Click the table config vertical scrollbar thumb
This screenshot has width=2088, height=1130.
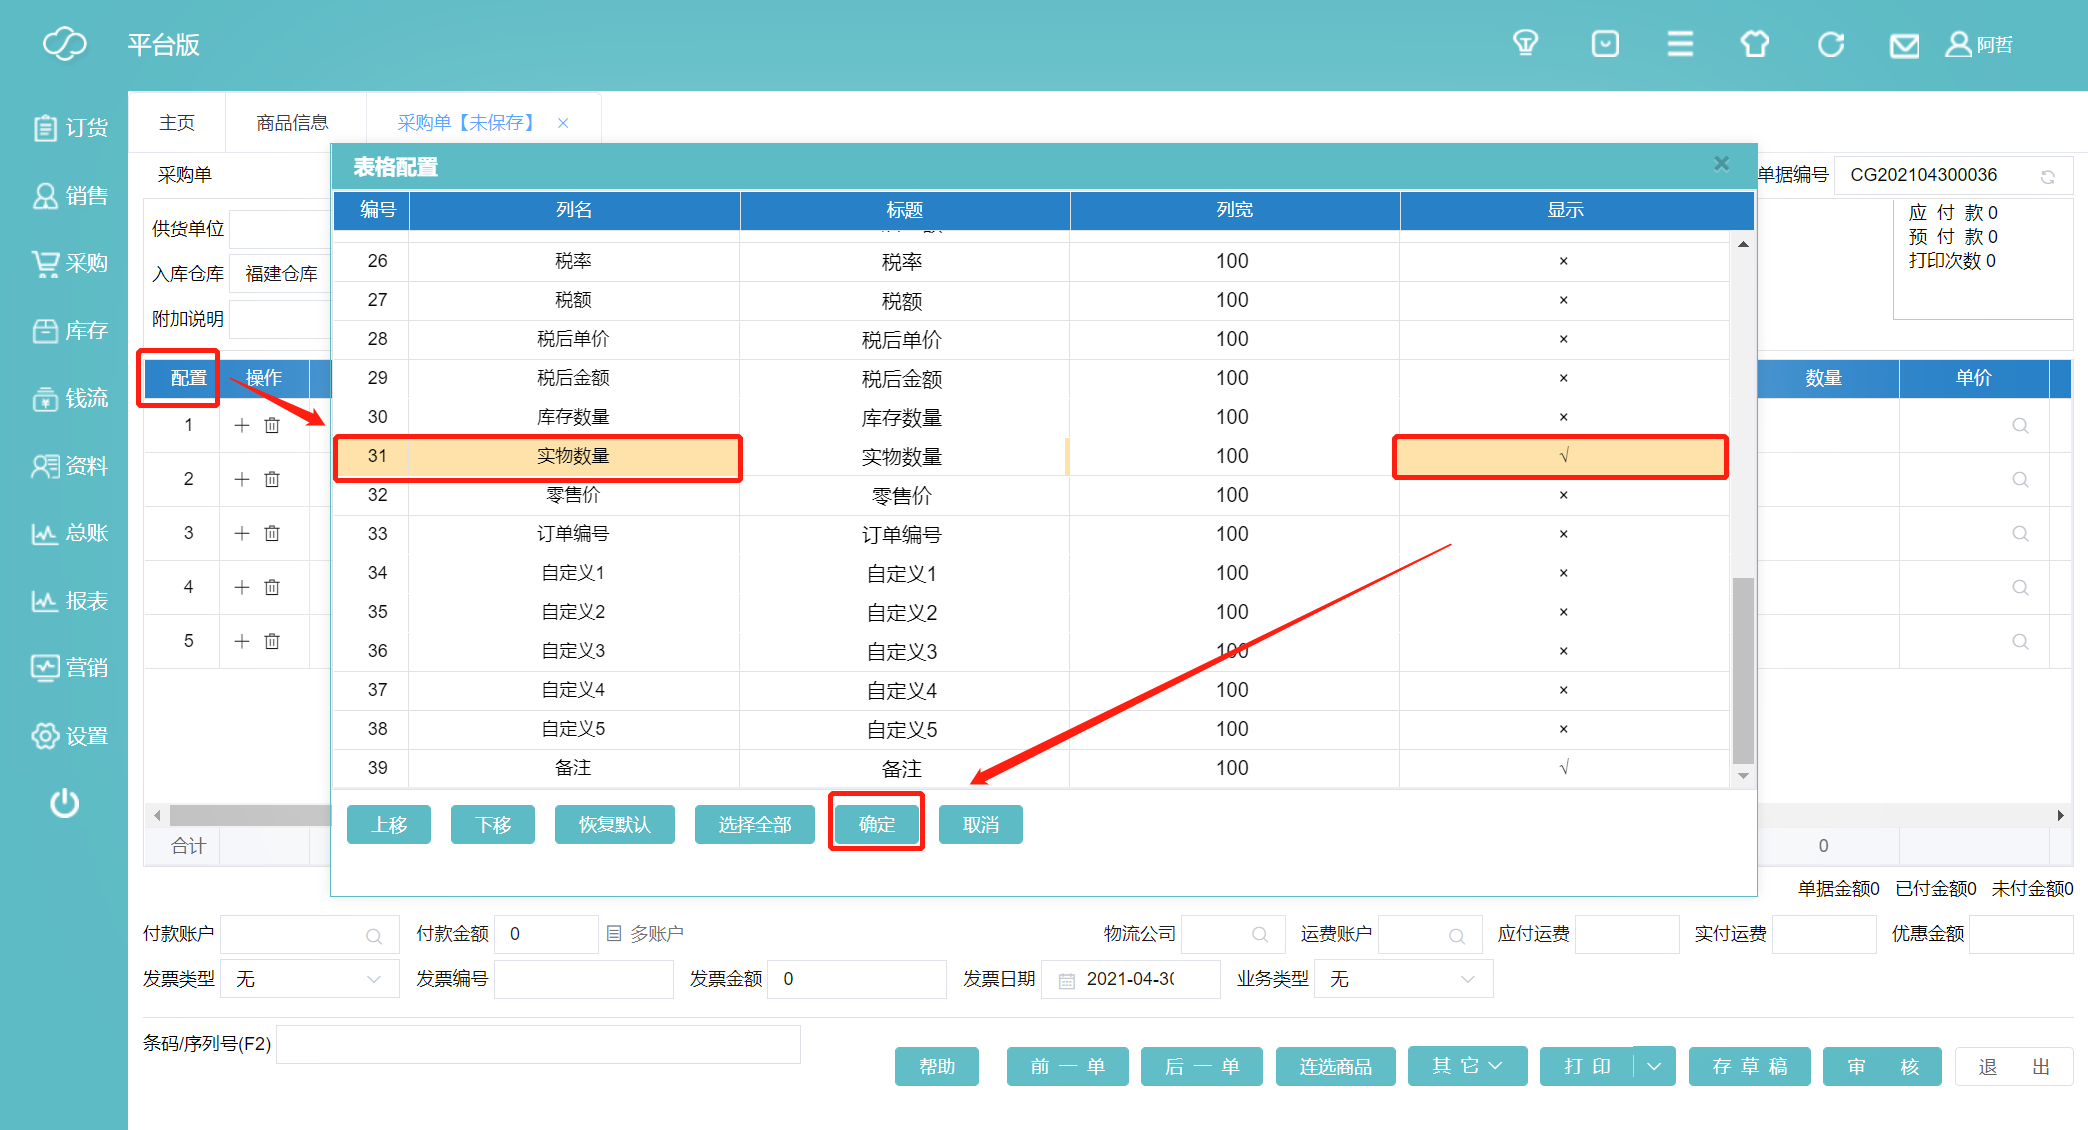click(x=1743, y=670)
